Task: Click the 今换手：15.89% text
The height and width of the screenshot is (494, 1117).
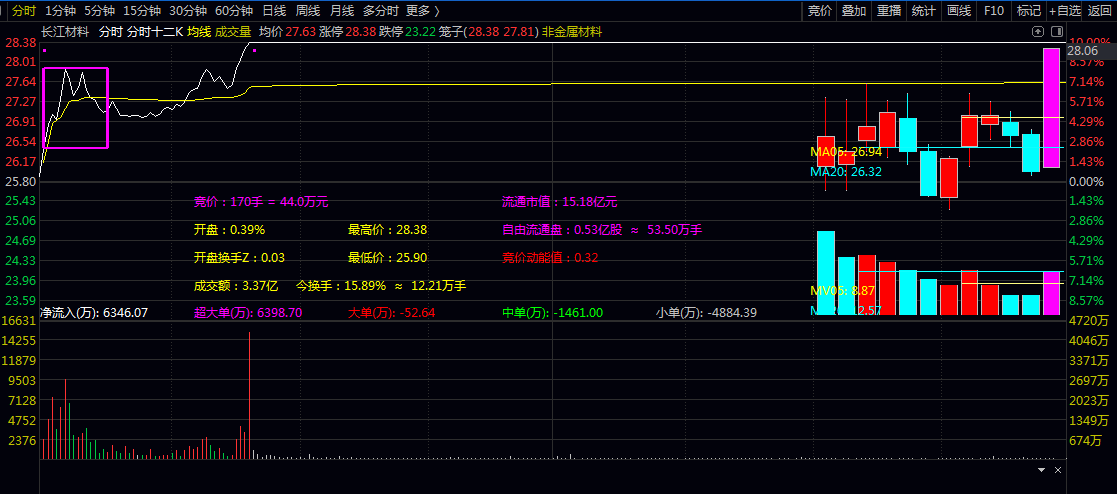Action: pos(341,286)
